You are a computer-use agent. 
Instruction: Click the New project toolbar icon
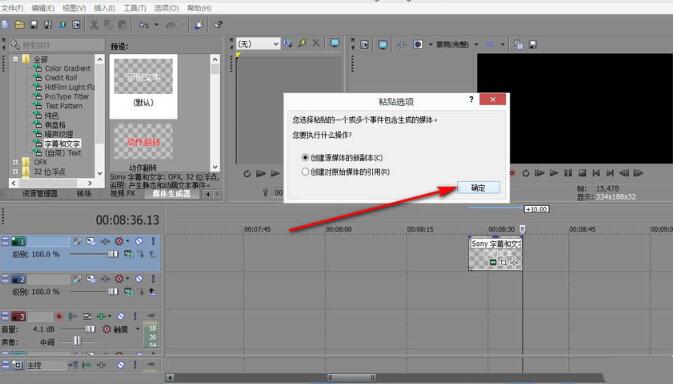click(x=6, y=25)
